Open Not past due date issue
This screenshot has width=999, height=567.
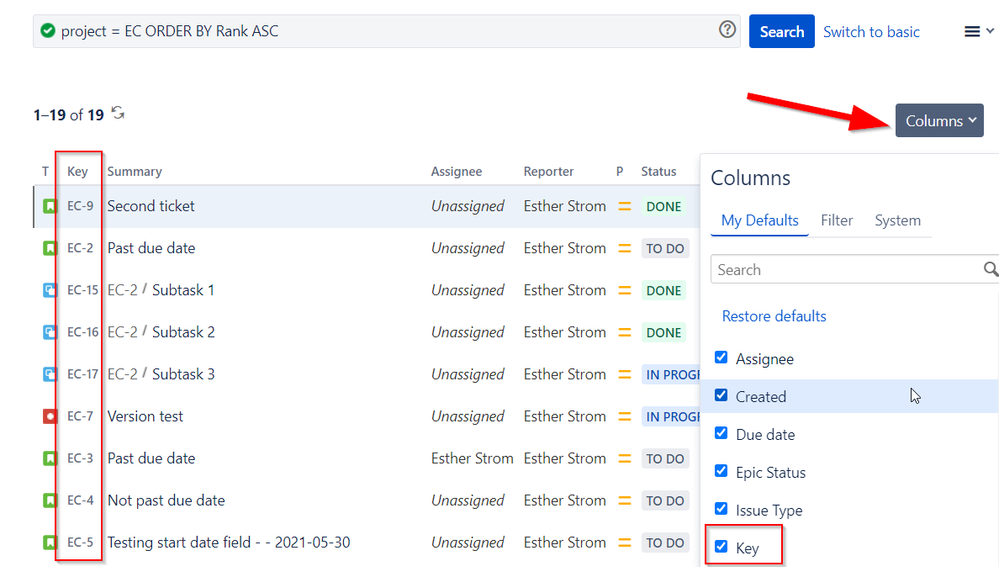coord(166,500)
